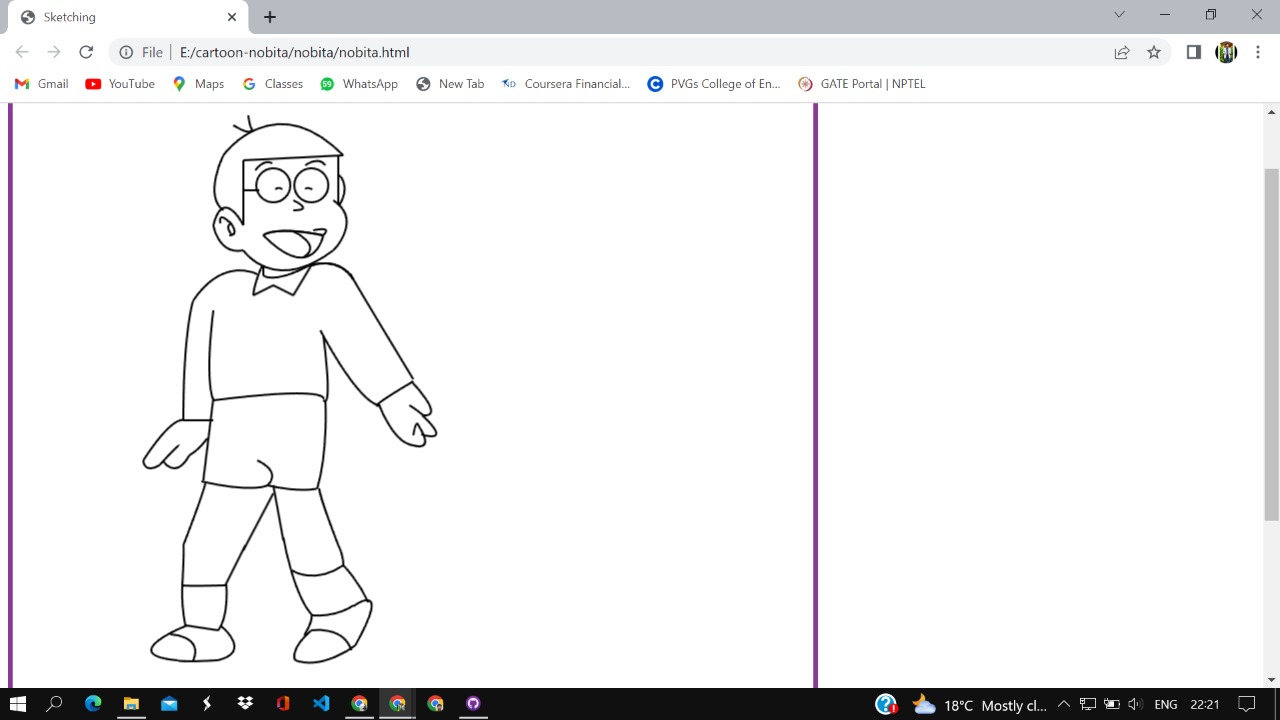
Task: Open Microsoft Edge from the taskbar
Action: point(93,705)
